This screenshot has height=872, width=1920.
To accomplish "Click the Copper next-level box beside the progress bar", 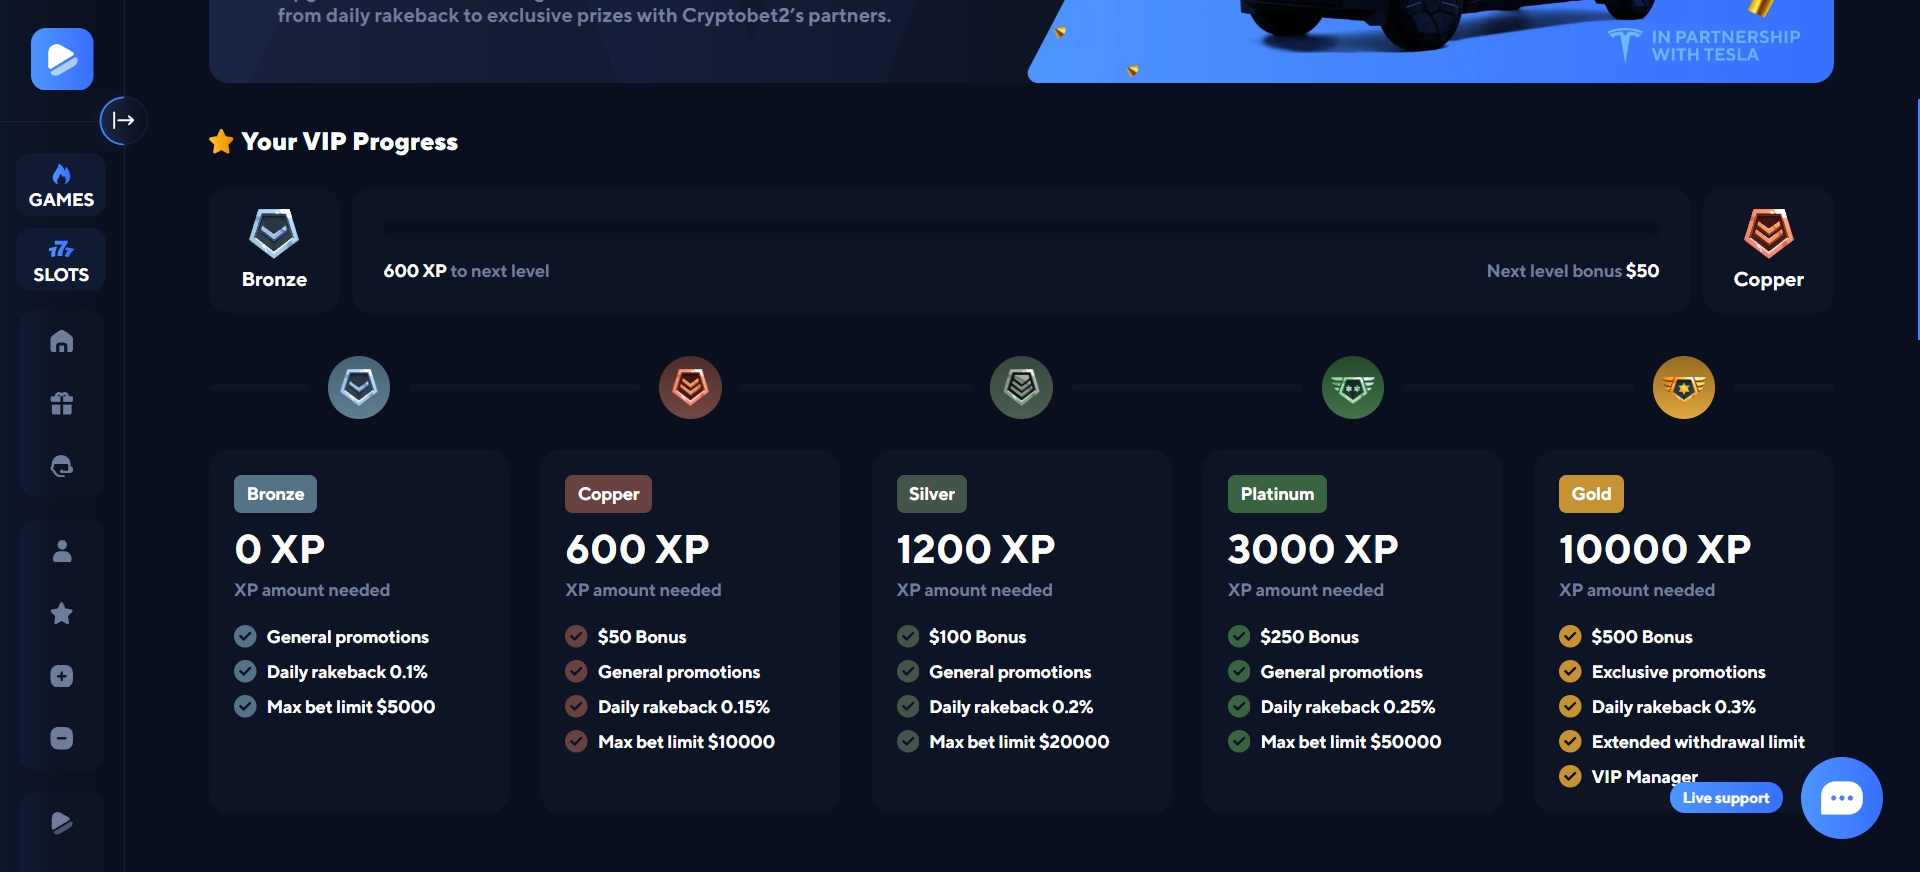I will click(1767, 250).
